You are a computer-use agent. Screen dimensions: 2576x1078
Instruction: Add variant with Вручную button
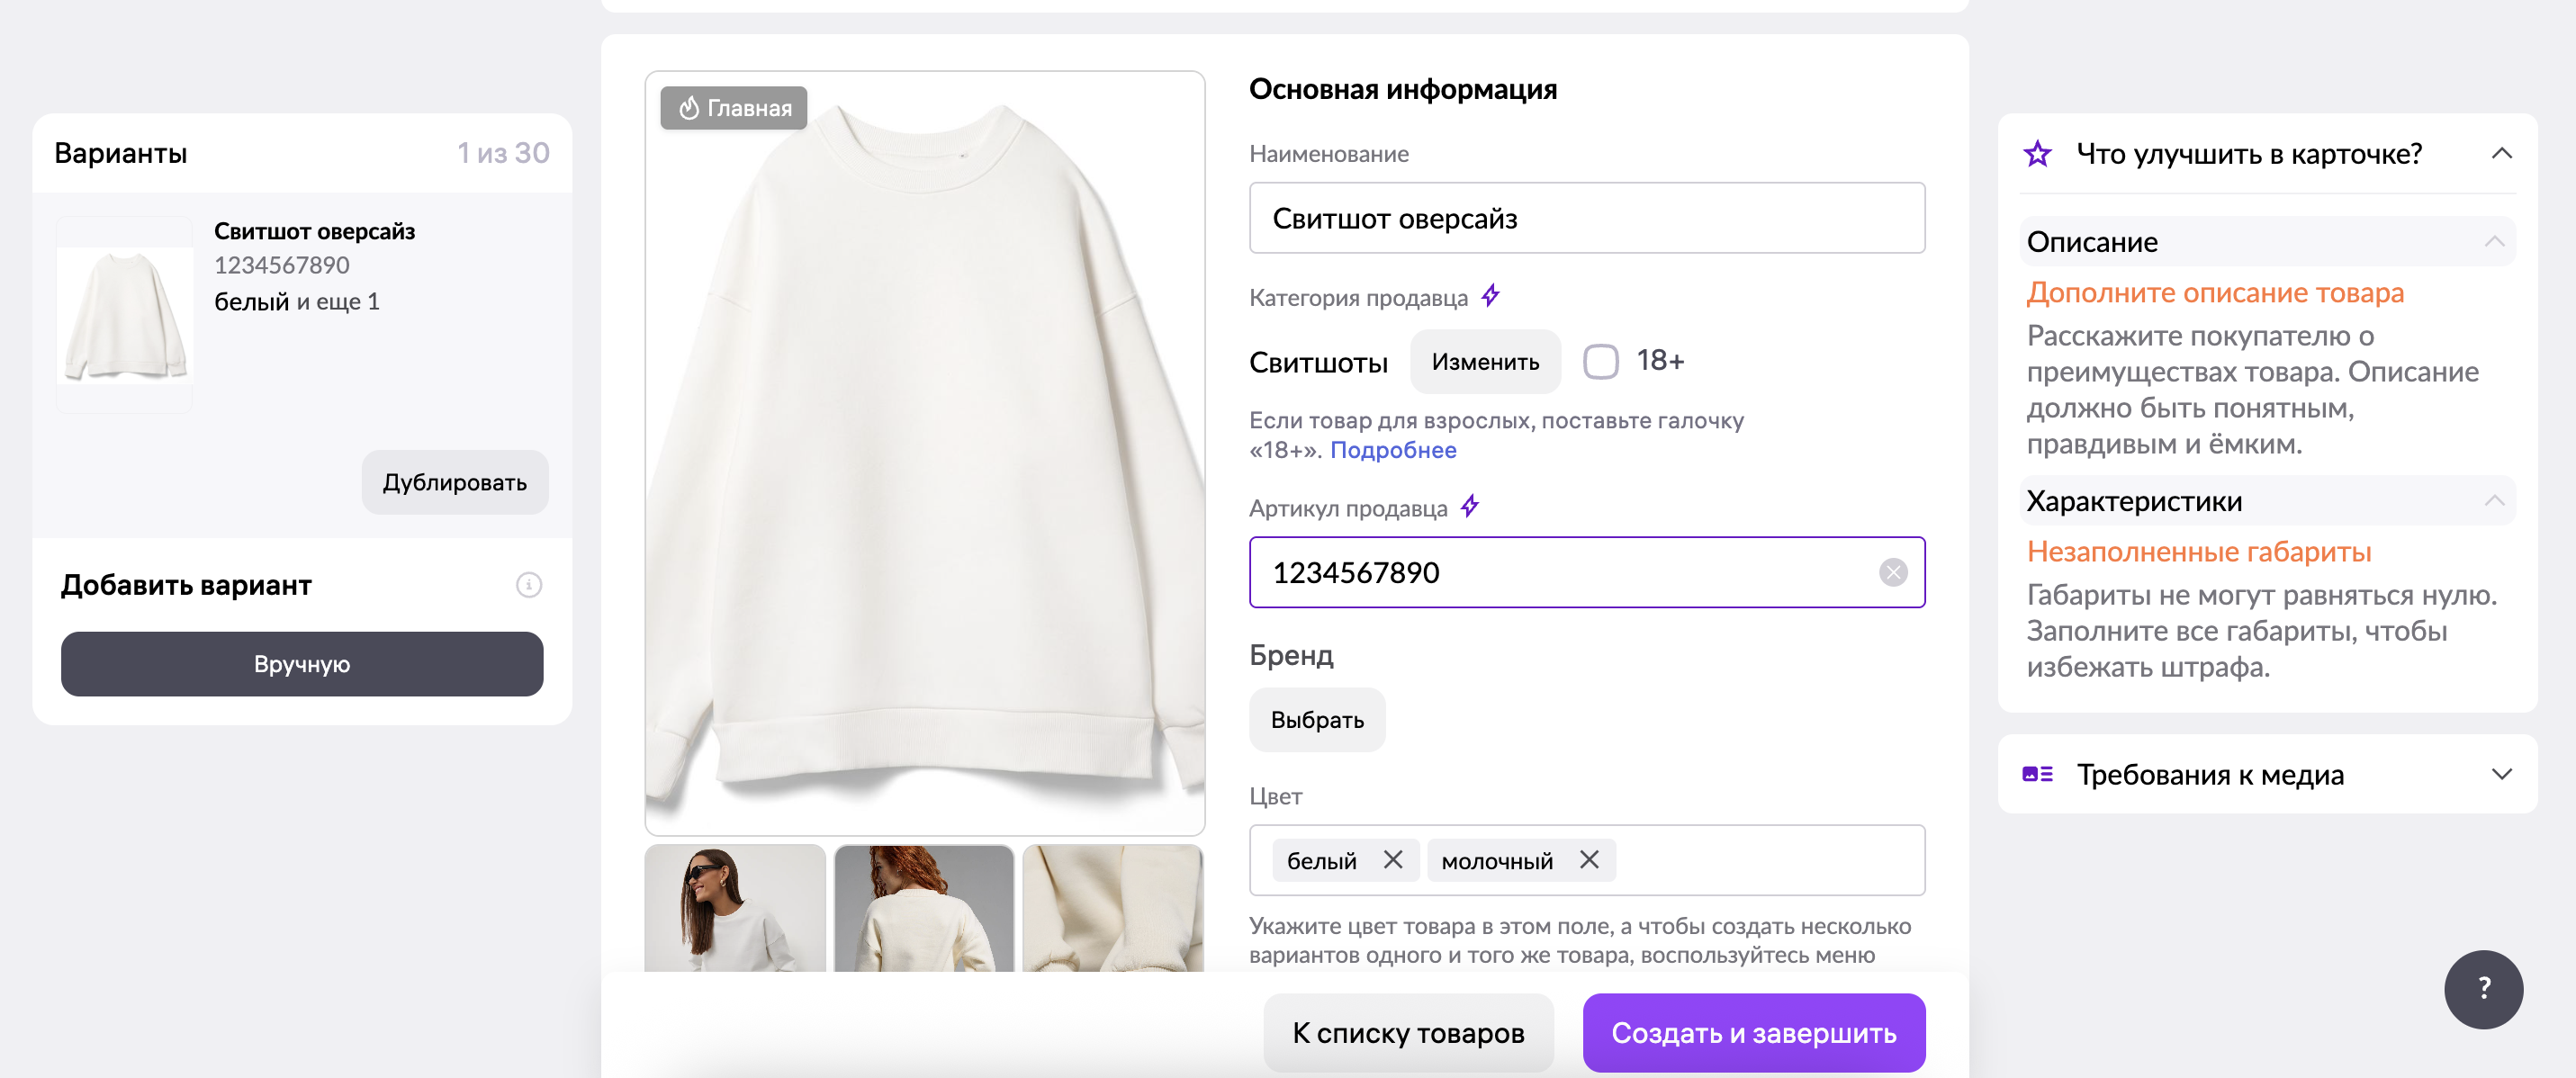(302, 664)
